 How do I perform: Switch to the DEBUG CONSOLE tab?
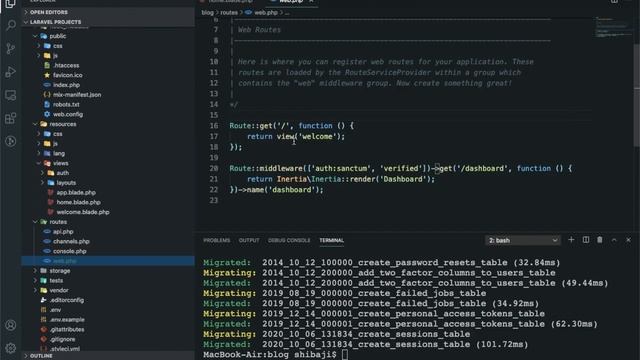[289, 240]
